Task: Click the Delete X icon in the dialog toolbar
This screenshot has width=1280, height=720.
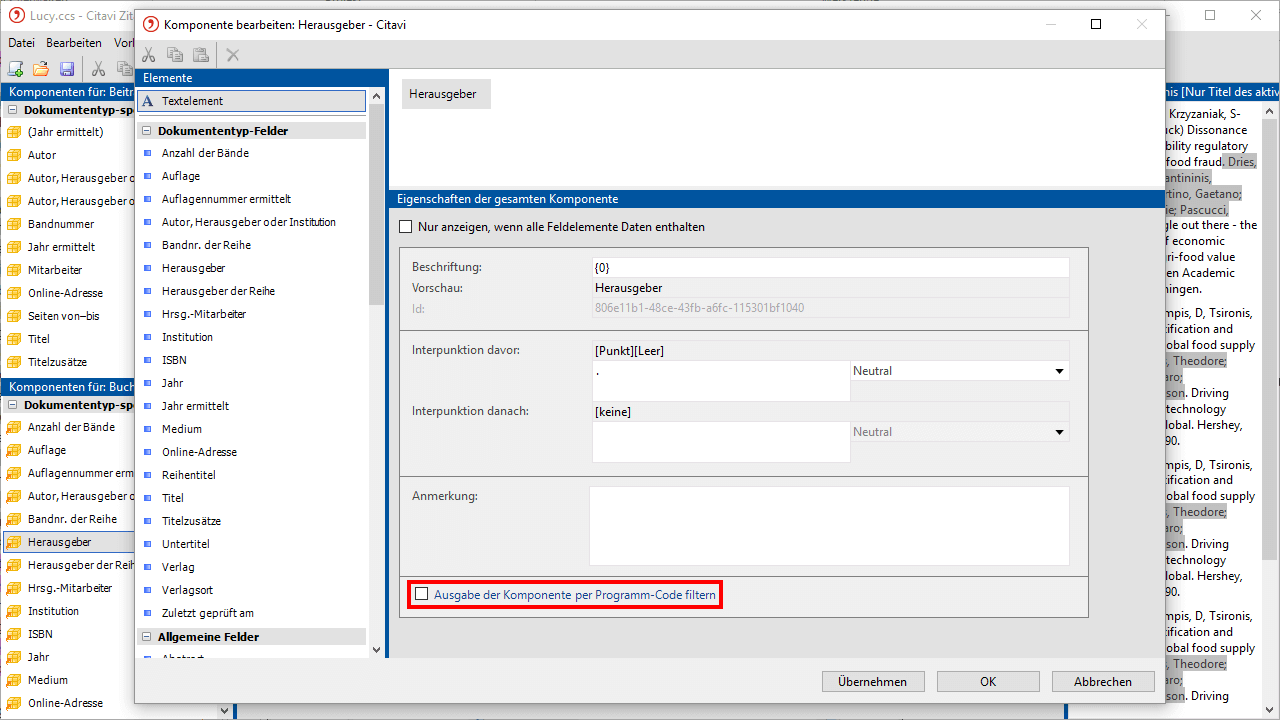Action: pyautogui.click(x=233, y=55)
